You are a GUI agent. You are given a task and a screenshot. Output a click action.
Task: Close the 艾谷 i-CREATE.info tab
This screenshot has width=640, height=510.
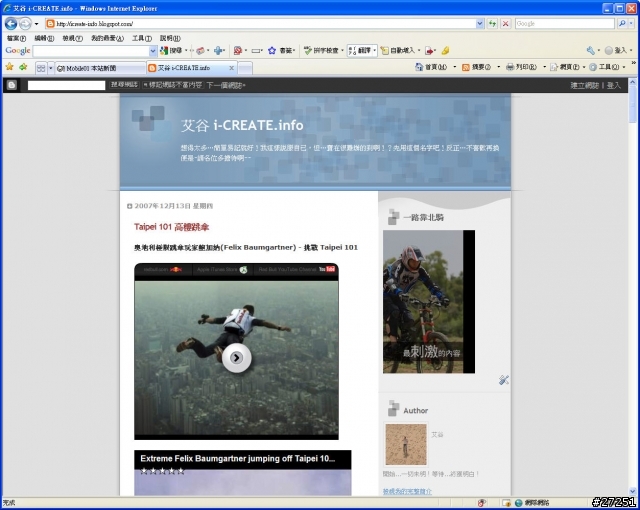coord(231,68)
